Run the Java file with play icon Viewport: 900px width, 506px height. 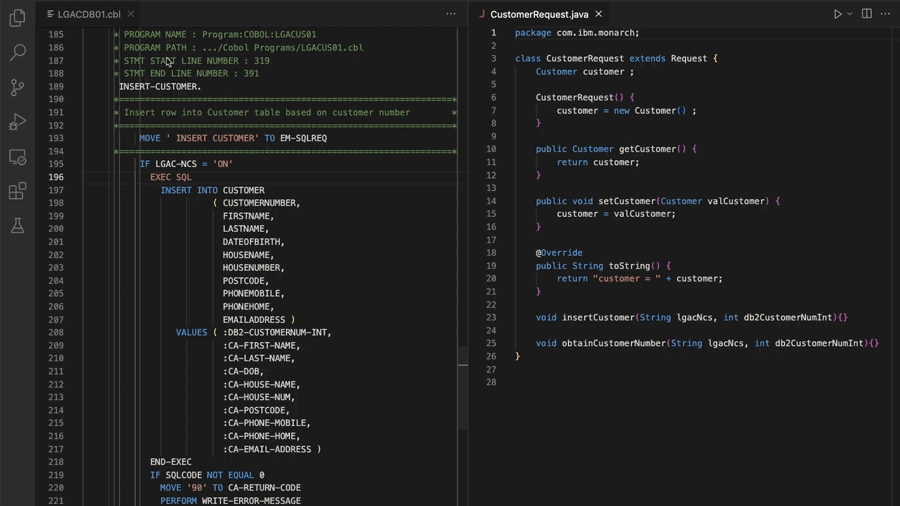[x=837, y=14]
